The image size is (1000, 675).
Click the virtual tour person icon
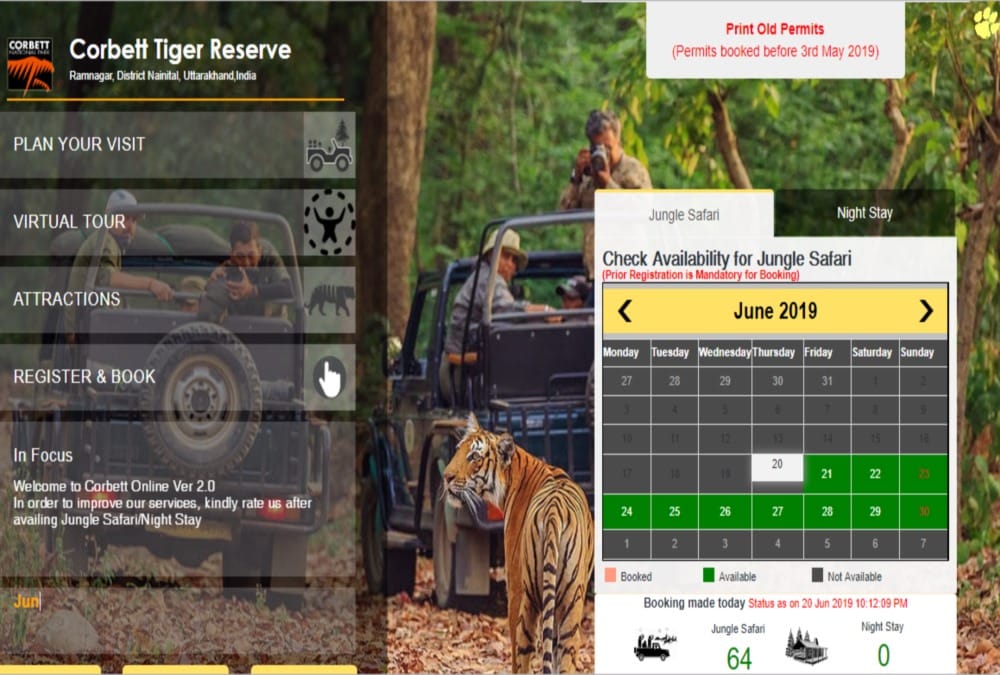(329, 222)
